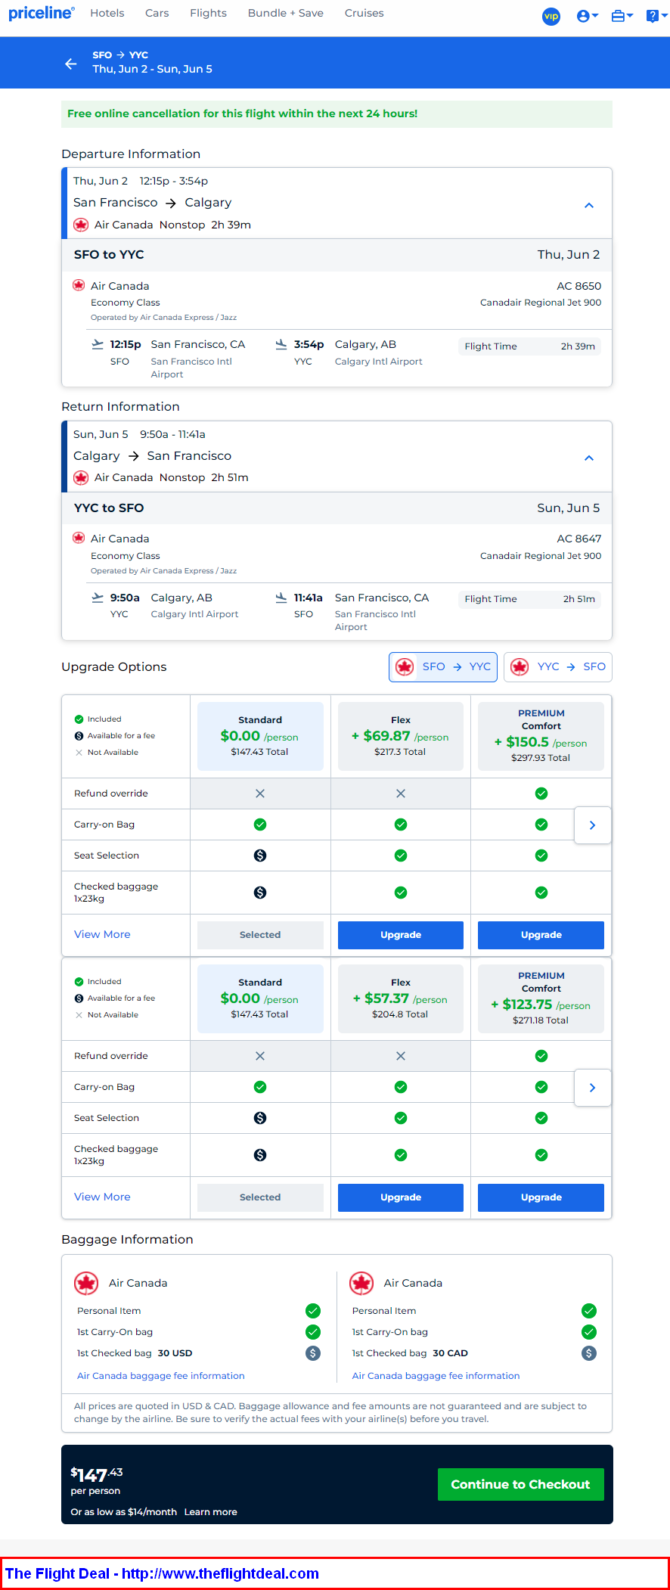Click Flex Carry-on Bag checkmark, $217.3 table
The image size is (670, 1590).
click(x=401, y=825)
